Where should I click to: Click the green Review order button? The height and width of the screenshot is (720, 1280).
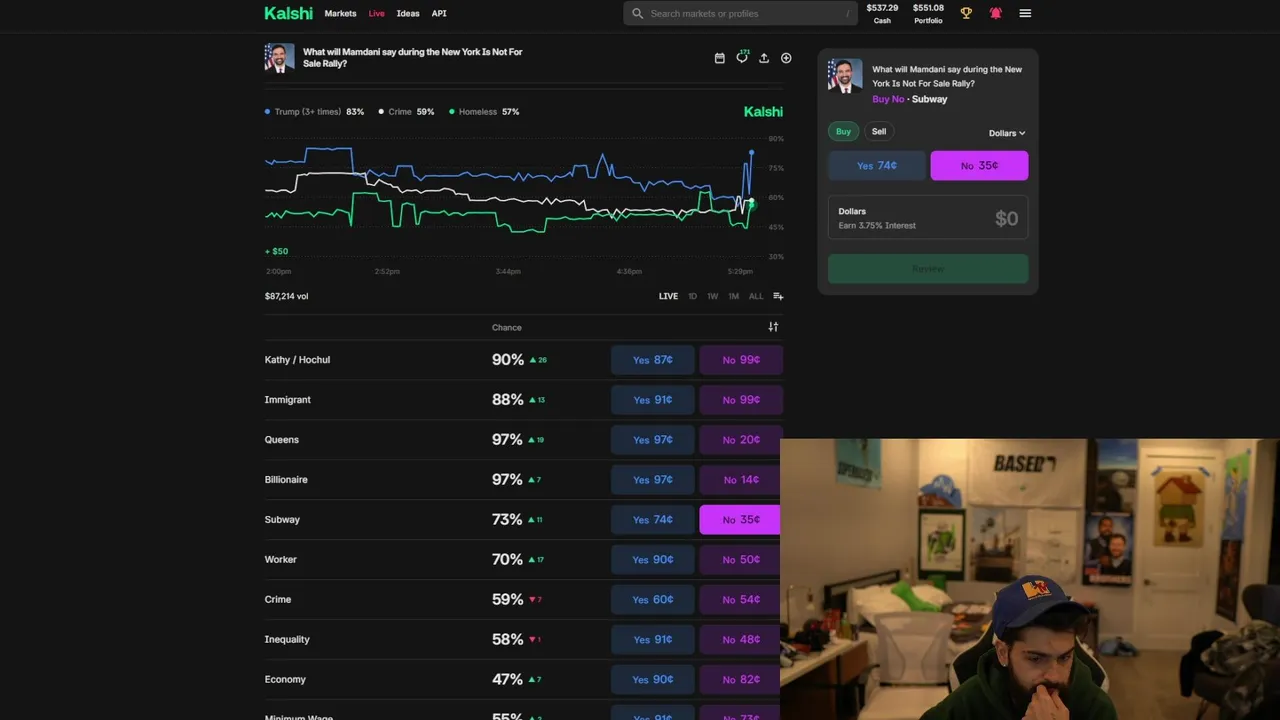coord(928,268)
